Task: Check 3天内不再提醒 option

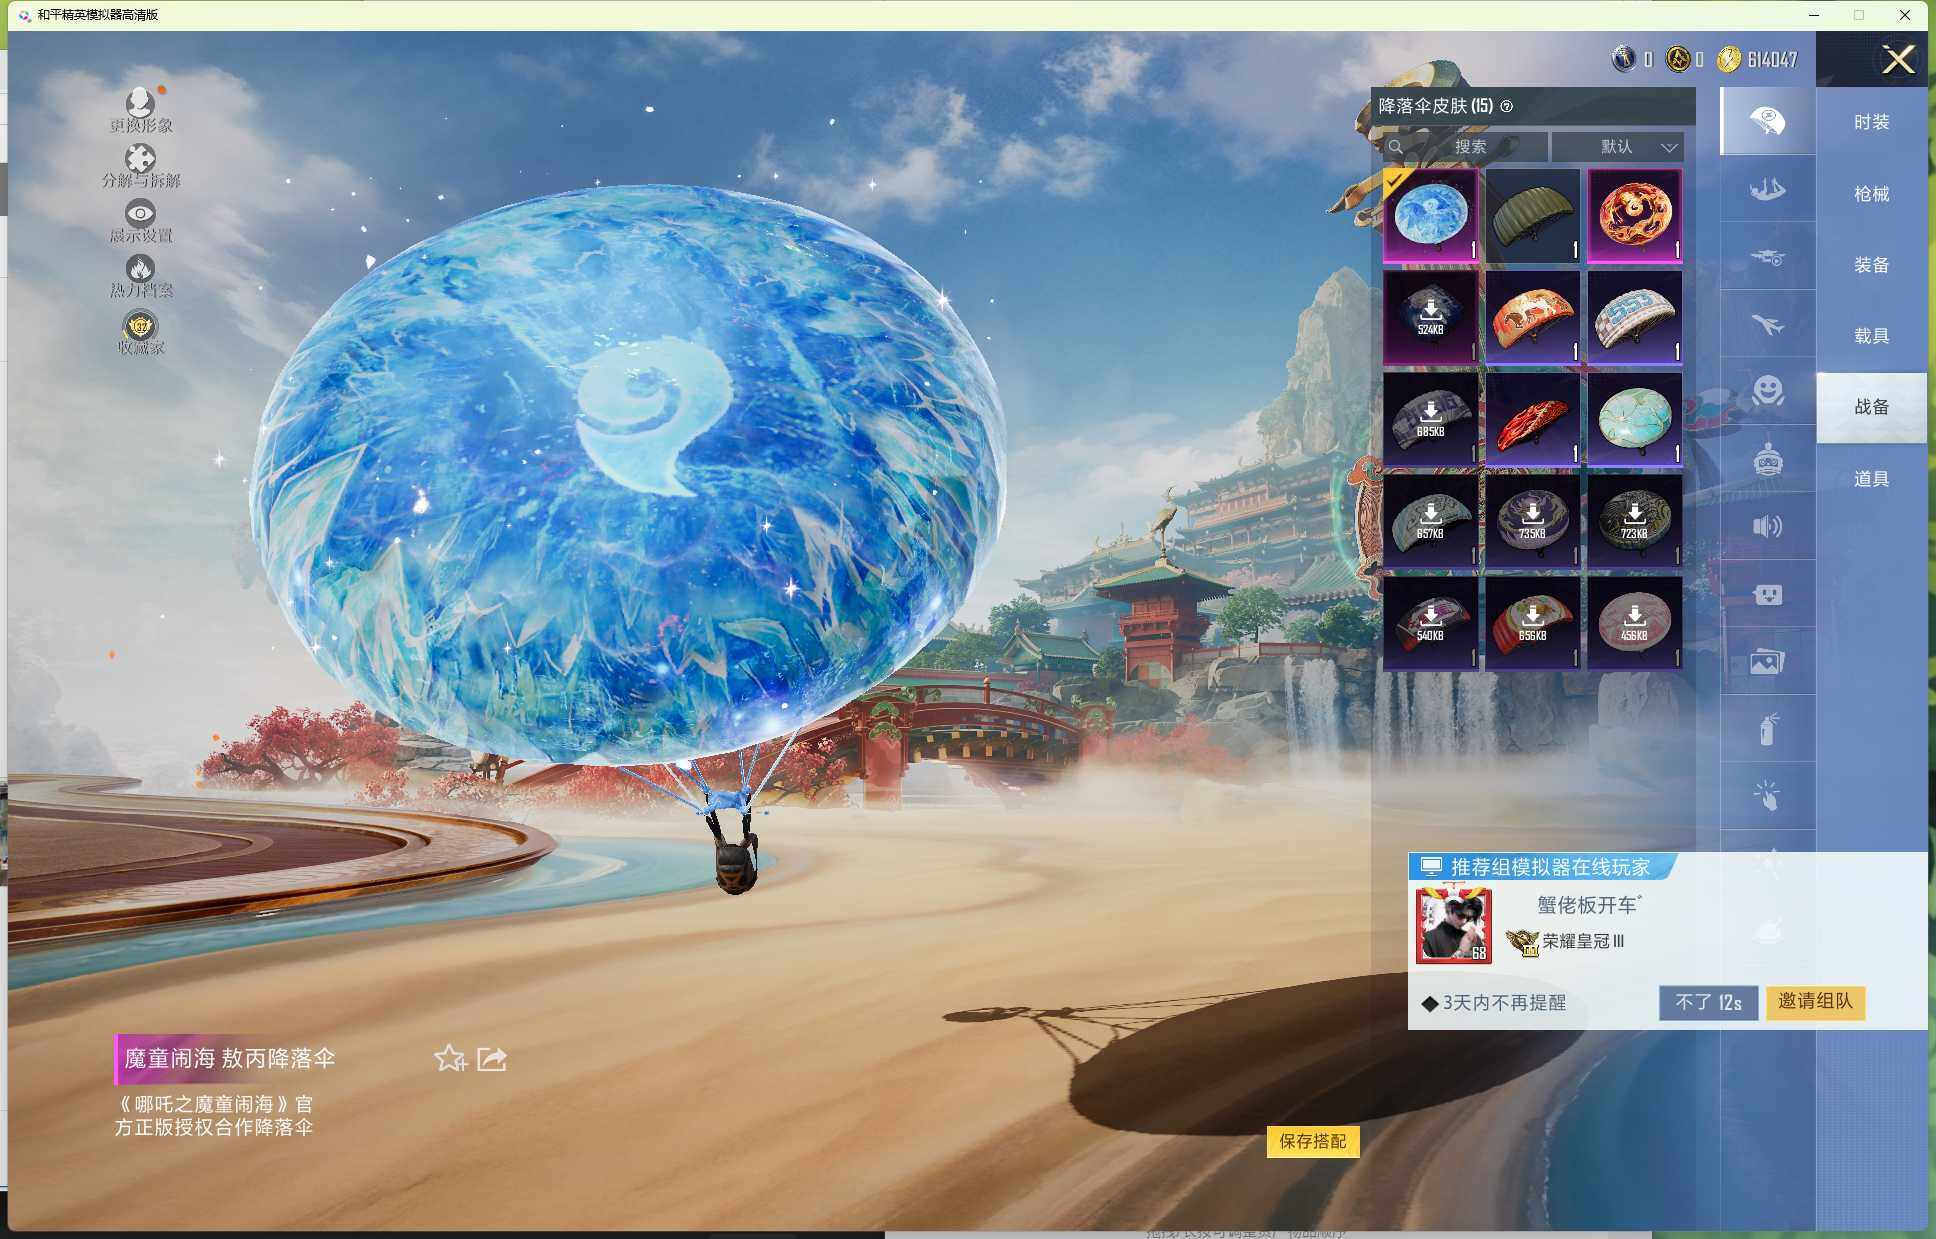Action: click(x=1430, y=1003)
